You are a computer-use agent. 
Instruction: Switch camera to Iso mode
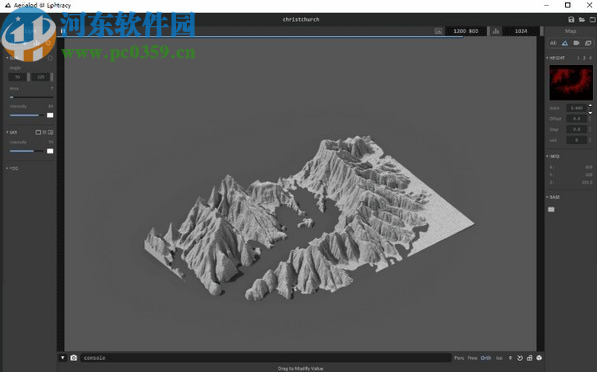pyautogui.click(x=499, y=358)
